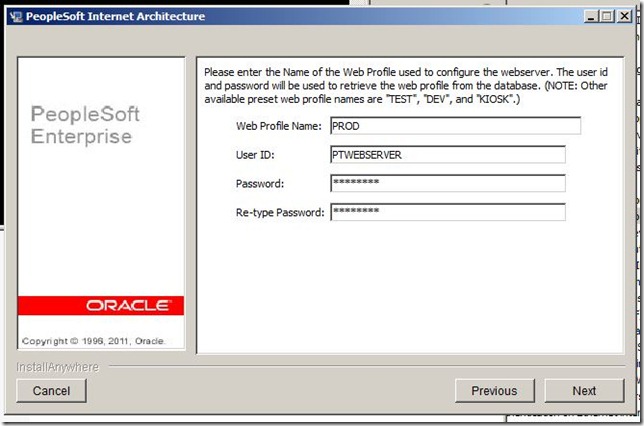Click the User ID label

click(255, 155)
